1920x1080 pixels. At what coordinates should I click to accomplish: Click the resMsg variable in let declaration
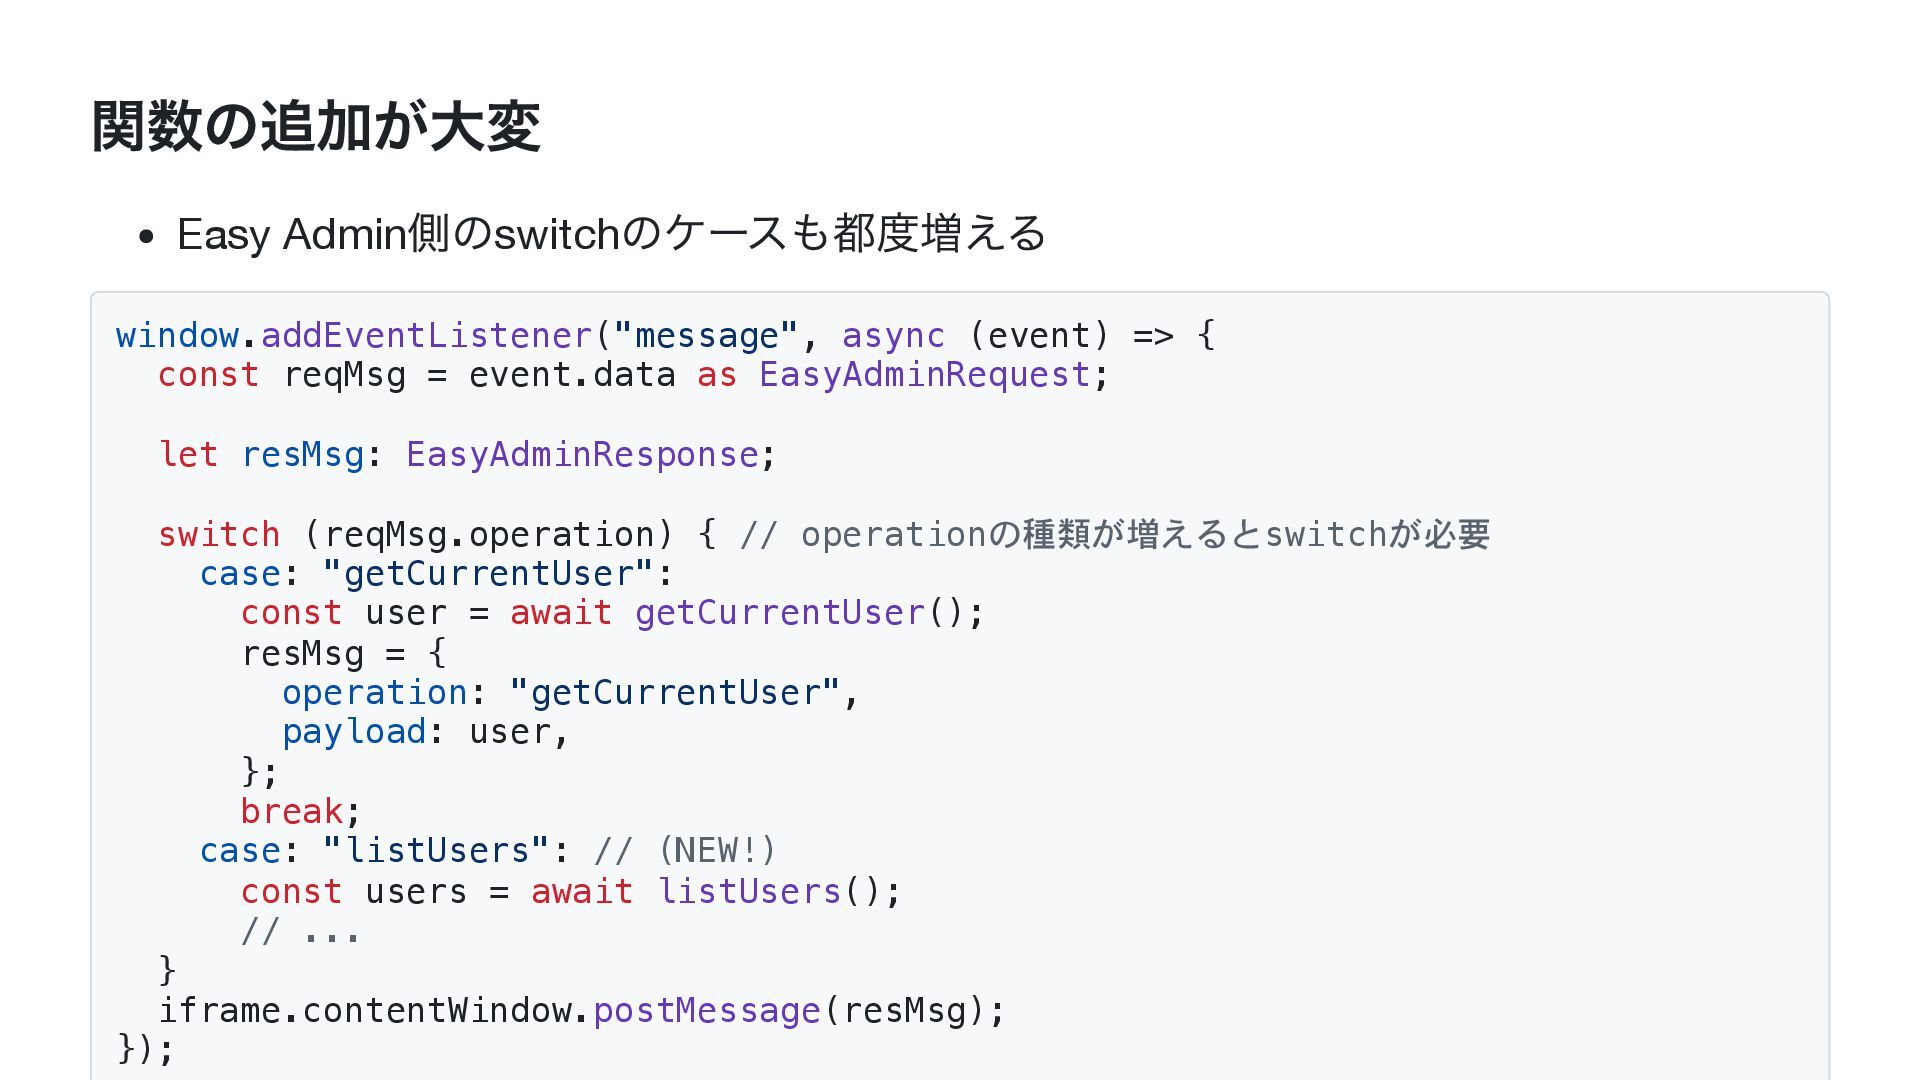pos(303,455)
